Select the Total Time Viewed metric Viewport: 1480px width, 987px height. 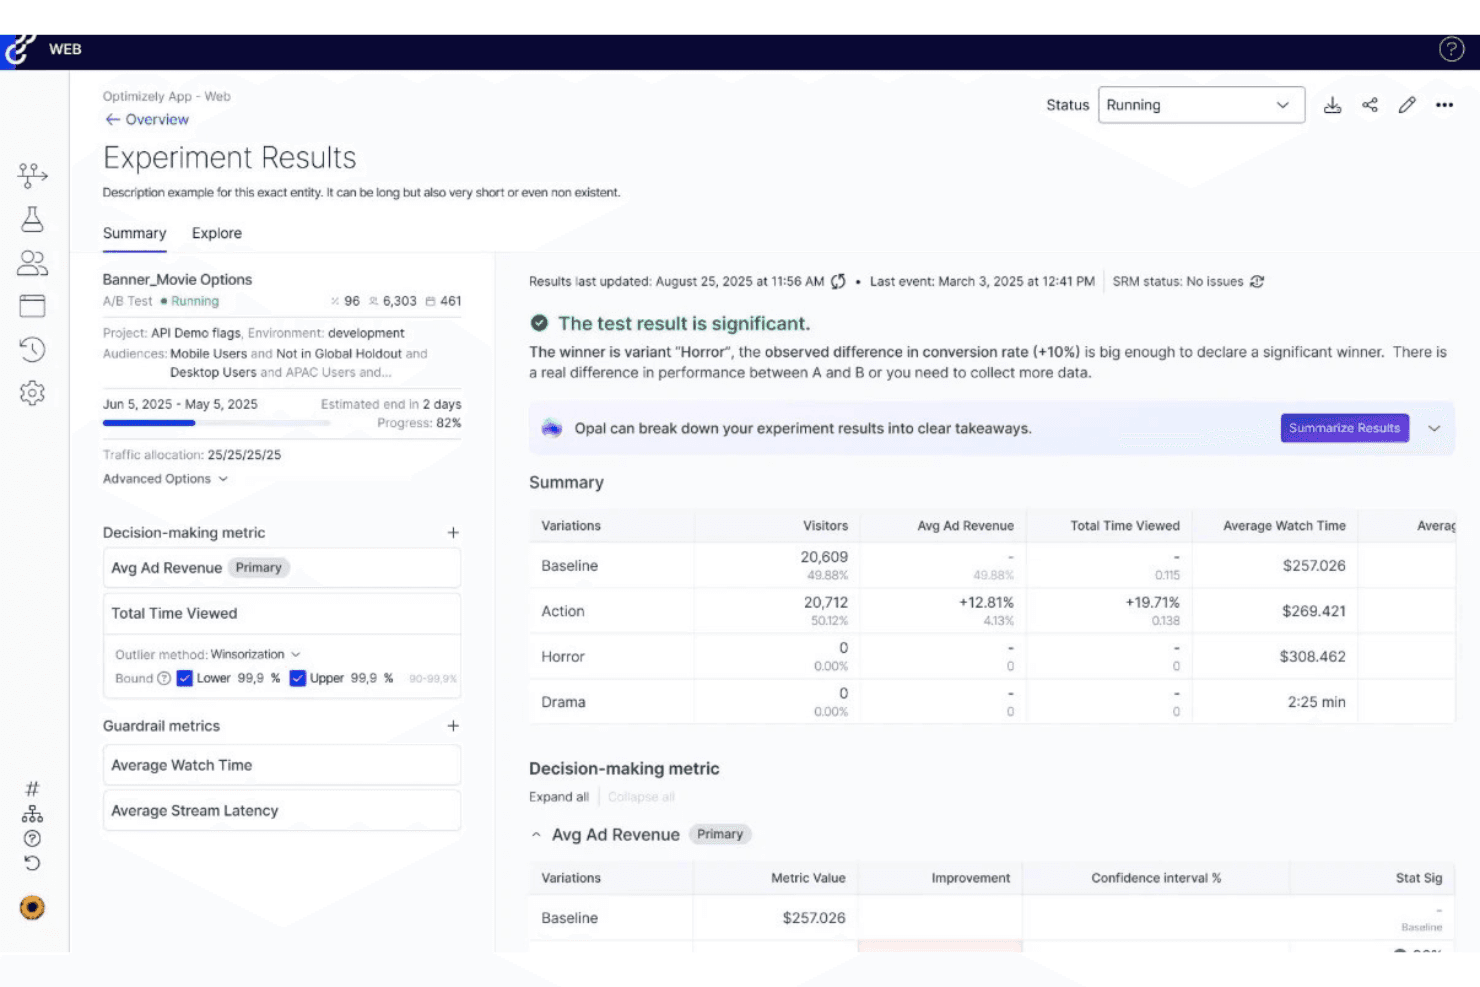coord(282,613)
